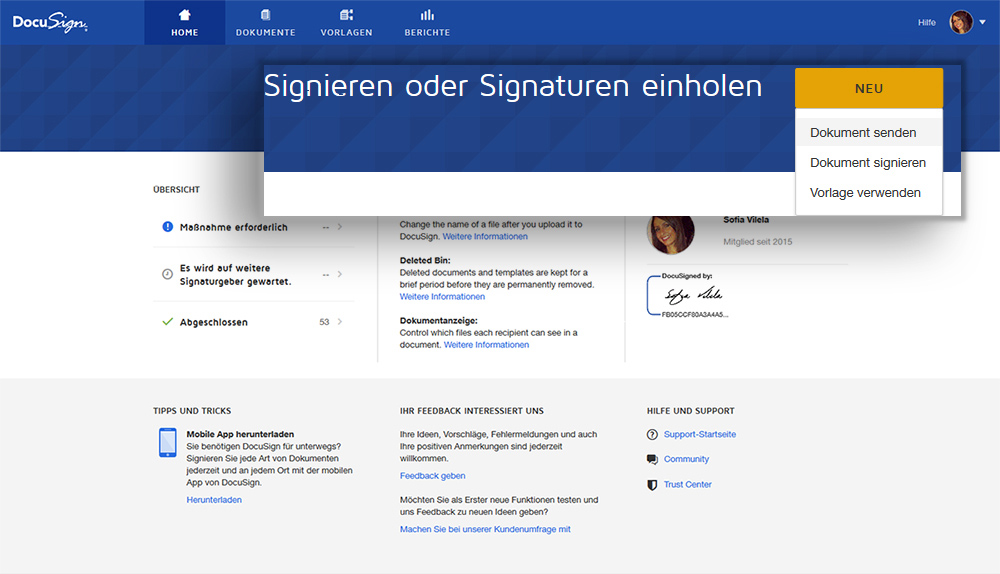Open the Feedback geben link
Image resolution: width=1000 pixels, height=574 pixels.
tap(432, 476)
